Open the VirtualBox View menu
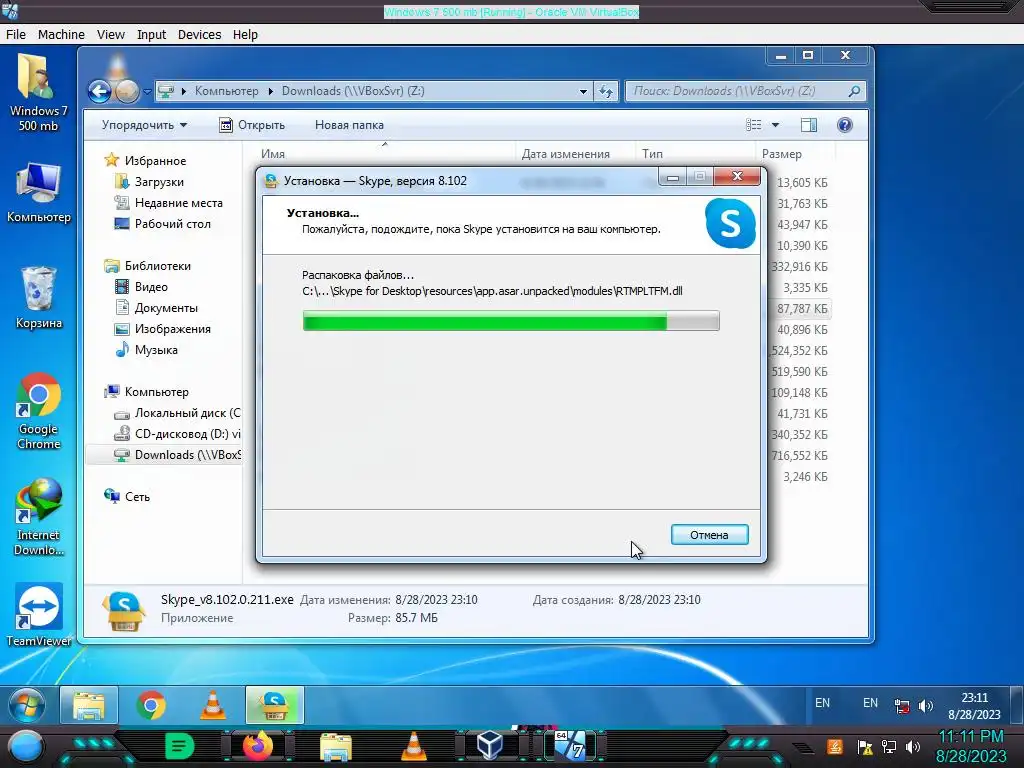This screenshot has height=768, width=1024. [110, 35]
